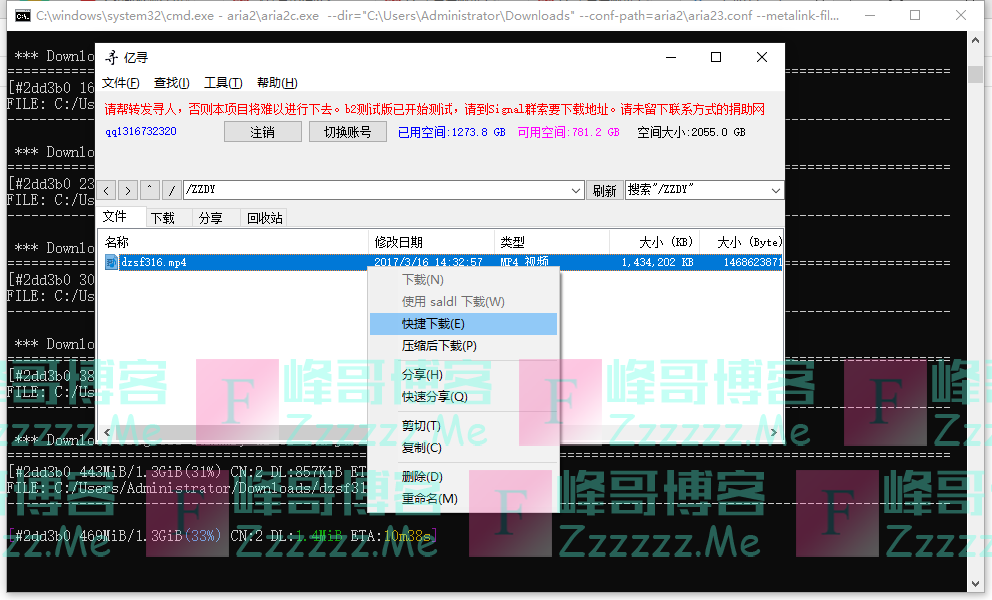This screenshot has width=992, height=600.
Task: Click the dzsf316.mp4 file icon
Action: (x=111, y=263)
